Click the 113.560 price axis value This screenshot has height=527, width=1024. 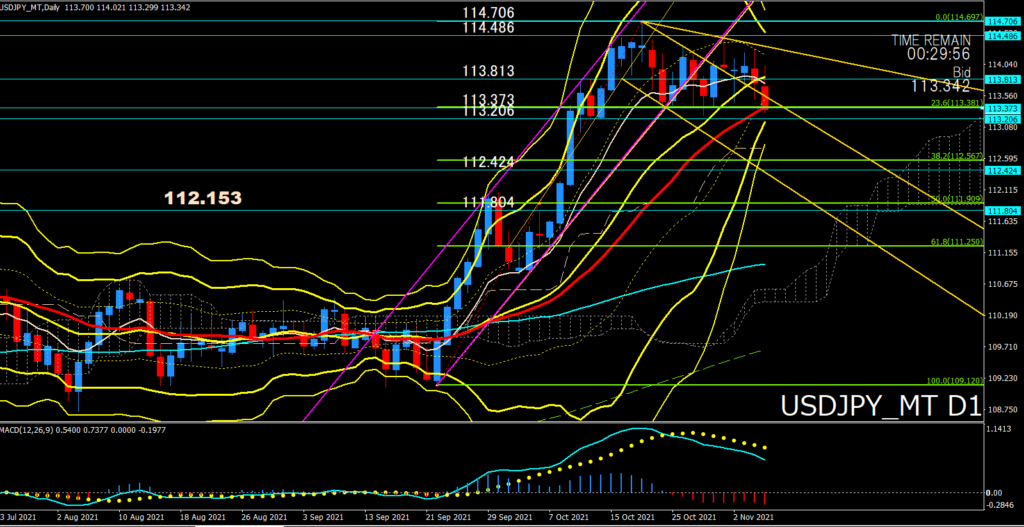(x=1001, y=95)
